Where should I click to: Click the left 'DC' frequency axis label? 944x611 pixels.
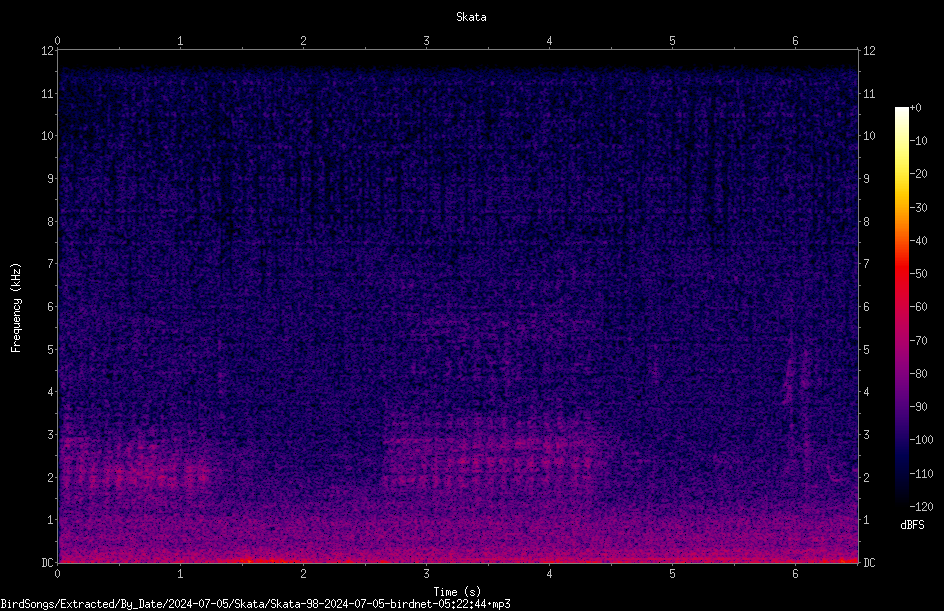click(x=48, y=562)
